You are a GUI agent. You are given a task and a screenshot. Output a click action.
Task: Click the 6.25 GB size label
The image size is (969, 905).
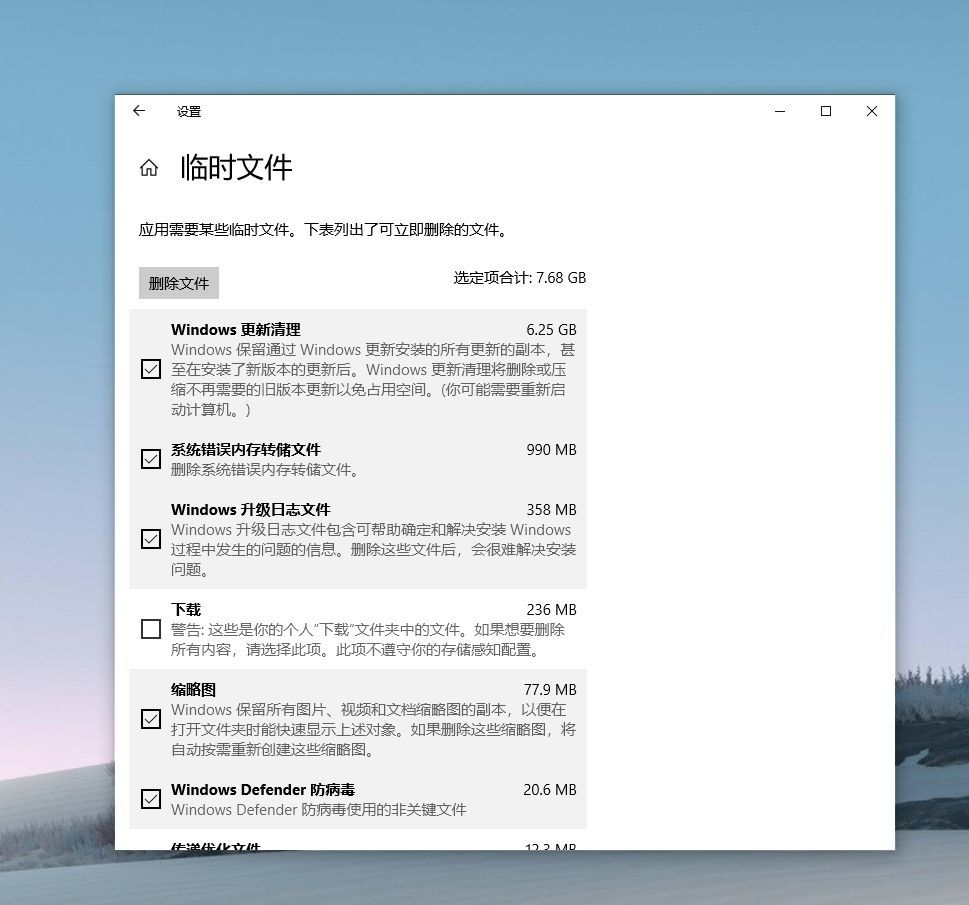coord(551,329)
